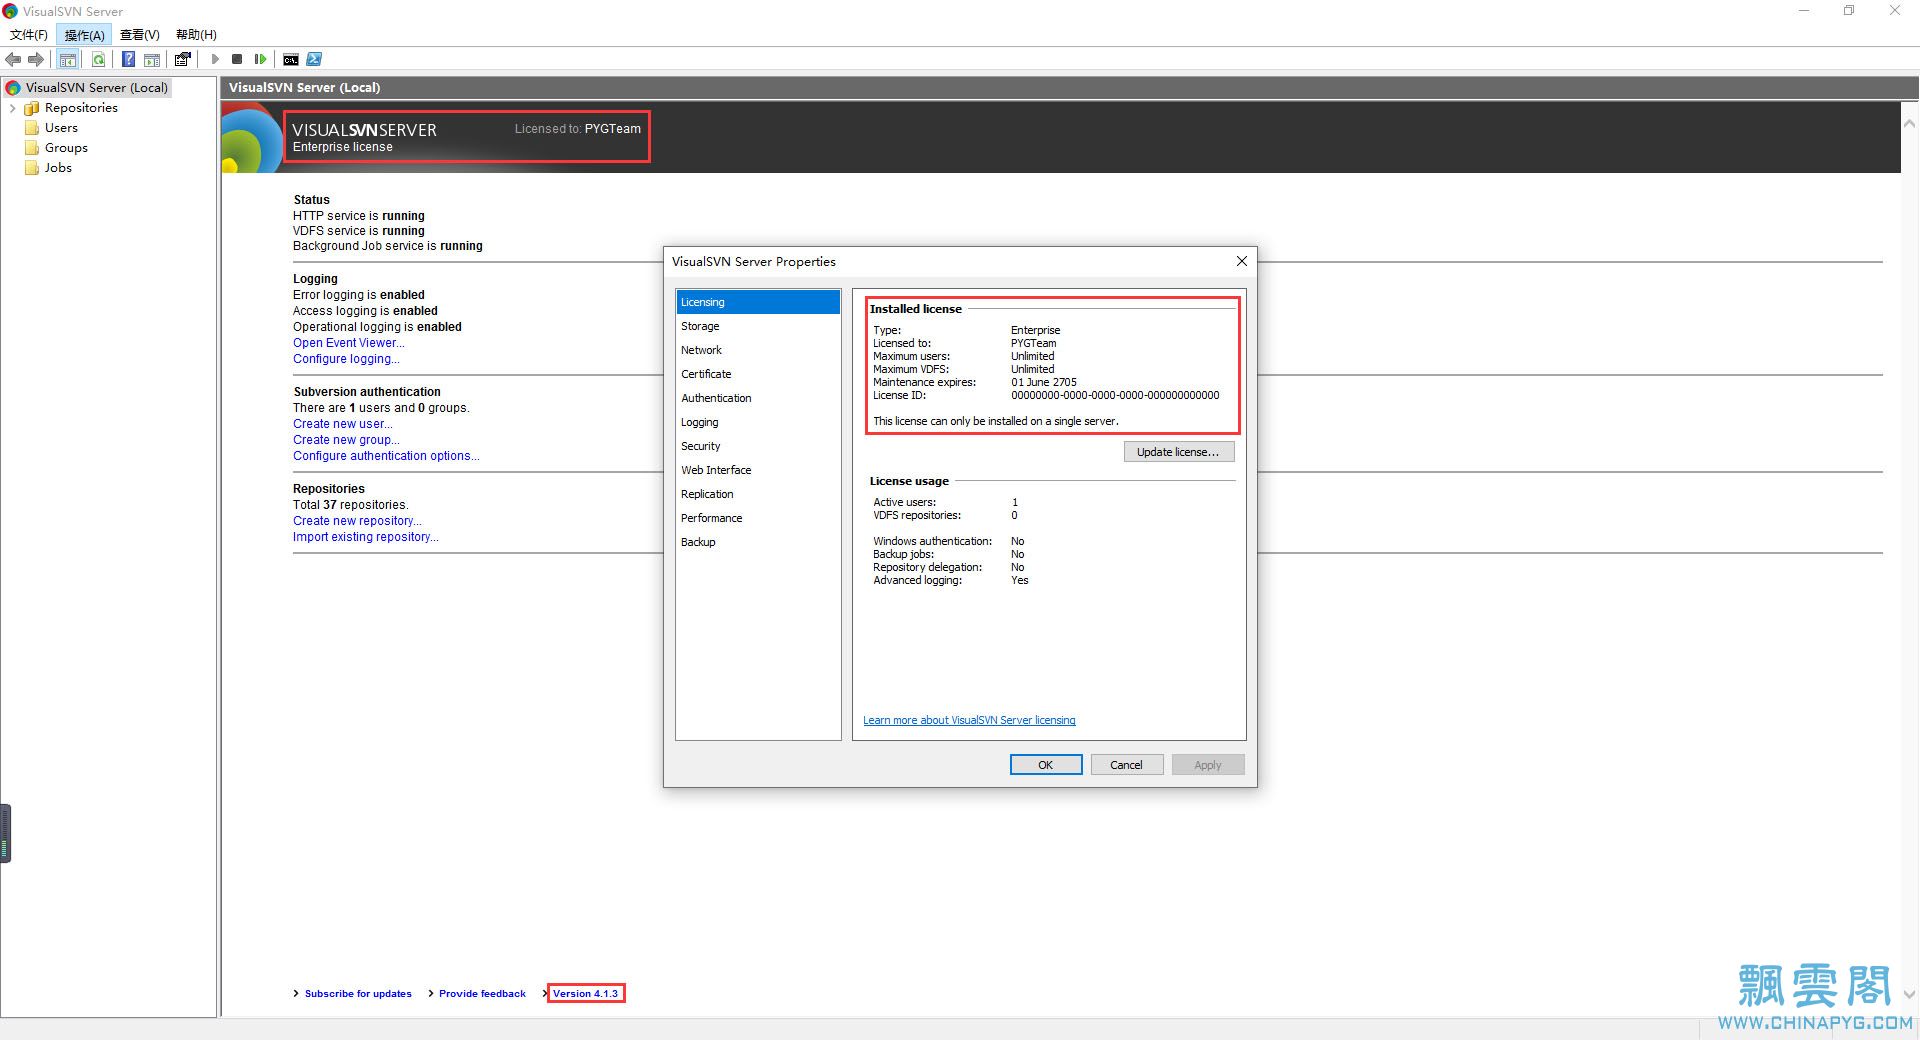
Task: Select the Security properties page
Action: 758,446
